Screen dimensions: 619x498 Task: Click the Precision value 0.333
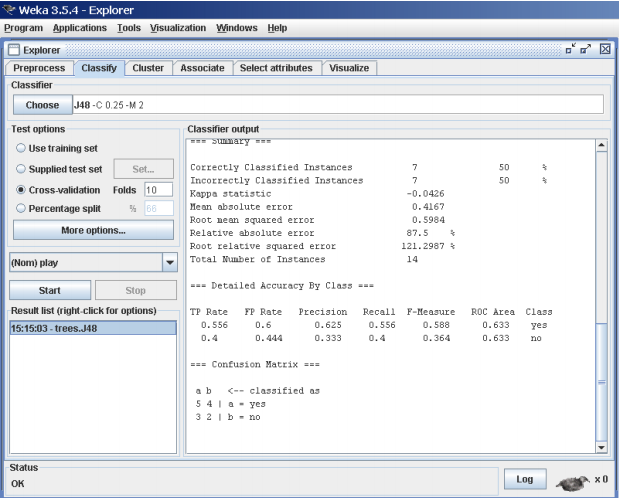point(328,338)
